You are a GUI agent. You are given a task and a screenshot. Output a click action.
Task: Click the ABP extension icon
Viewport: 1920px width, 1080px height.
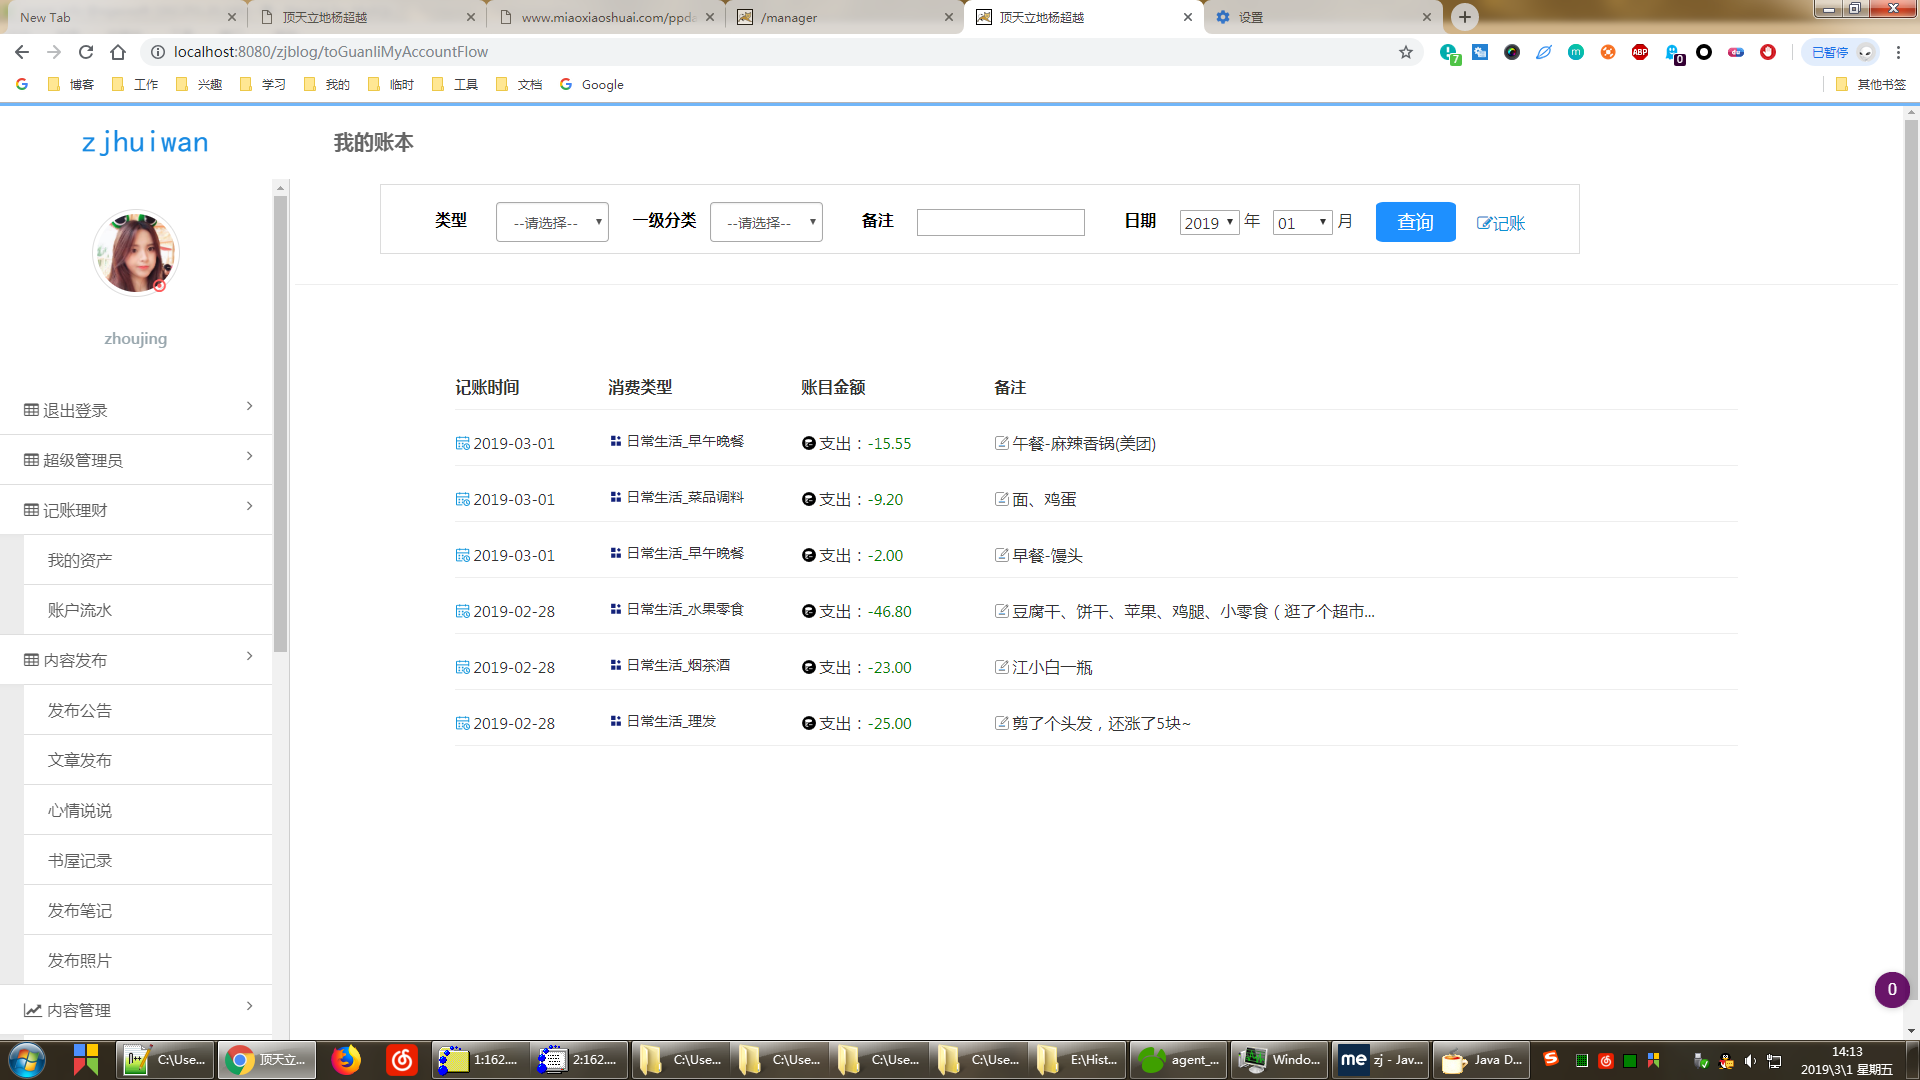1640,52
